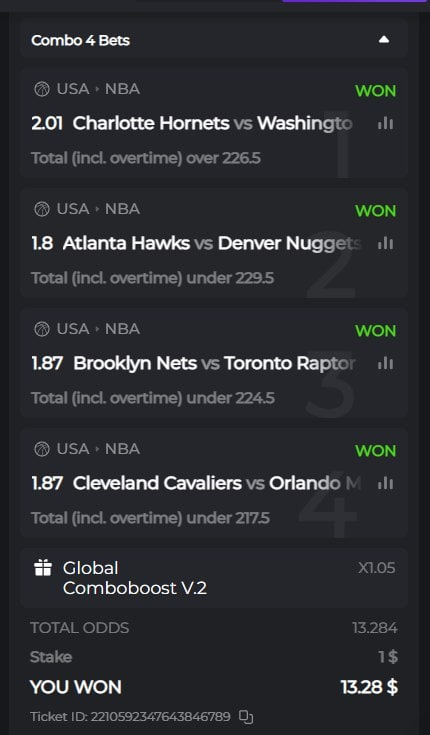Open stats icon for Brooklyn Nets match

pyautogui.click(x=385, y=363)
